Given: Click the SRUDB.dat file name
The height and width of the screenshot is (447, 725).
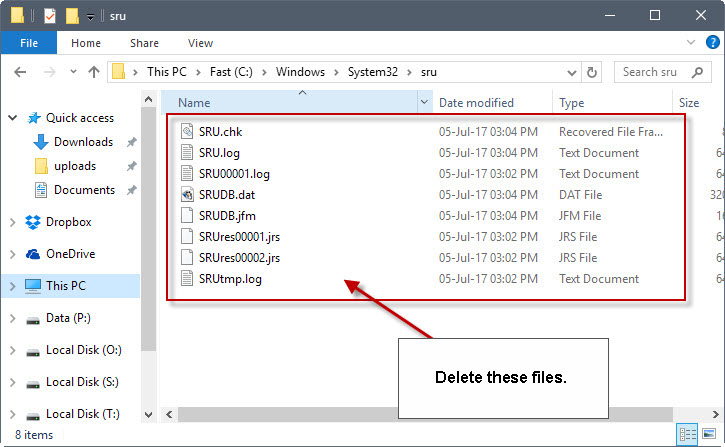Looking at the screenshot, I should (x=227, y=195).
